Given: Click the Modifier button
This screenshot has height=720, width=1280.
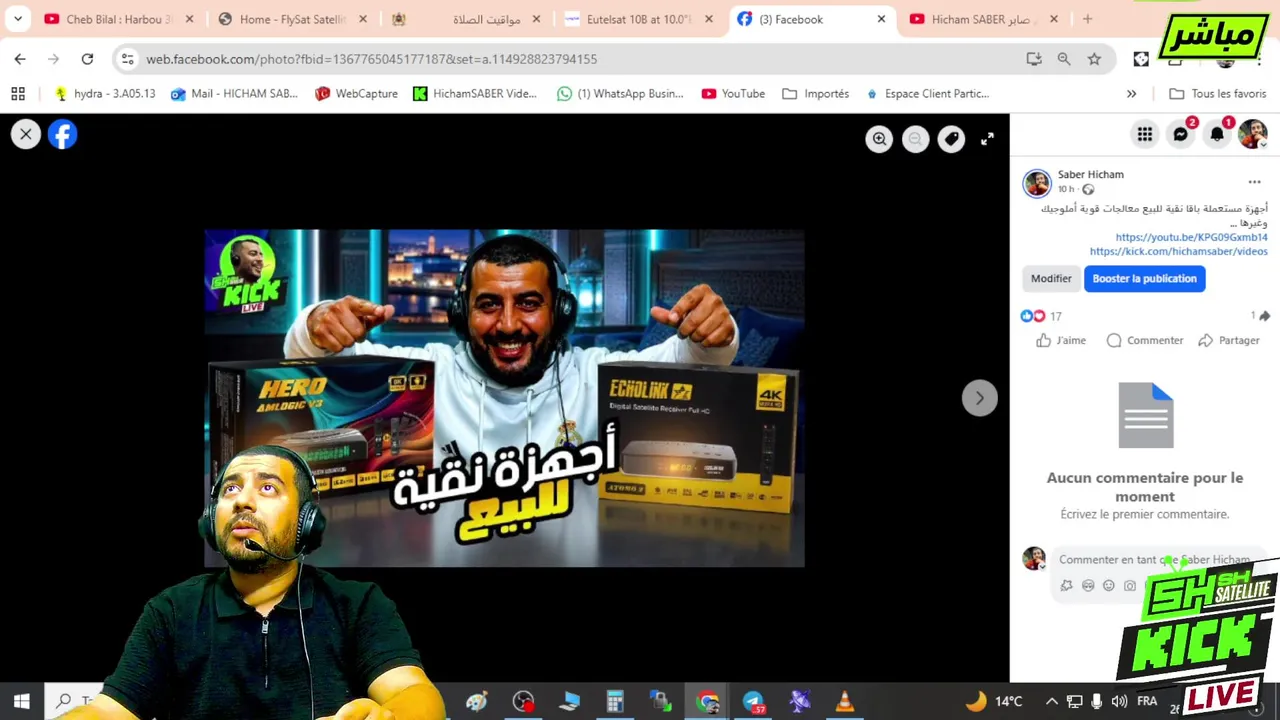Looking at the screenshot, I should coord(1051,279).
